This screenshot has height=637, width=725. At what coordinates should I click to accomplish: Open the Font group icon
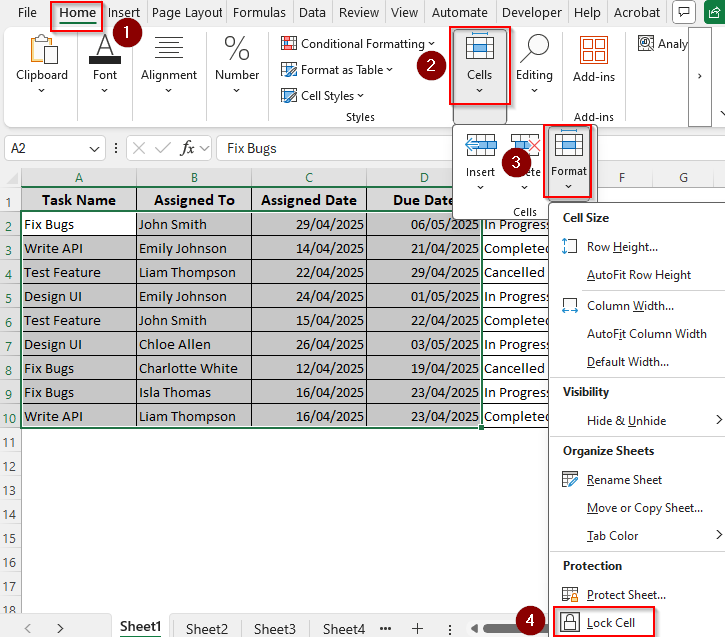click(105, 50)
